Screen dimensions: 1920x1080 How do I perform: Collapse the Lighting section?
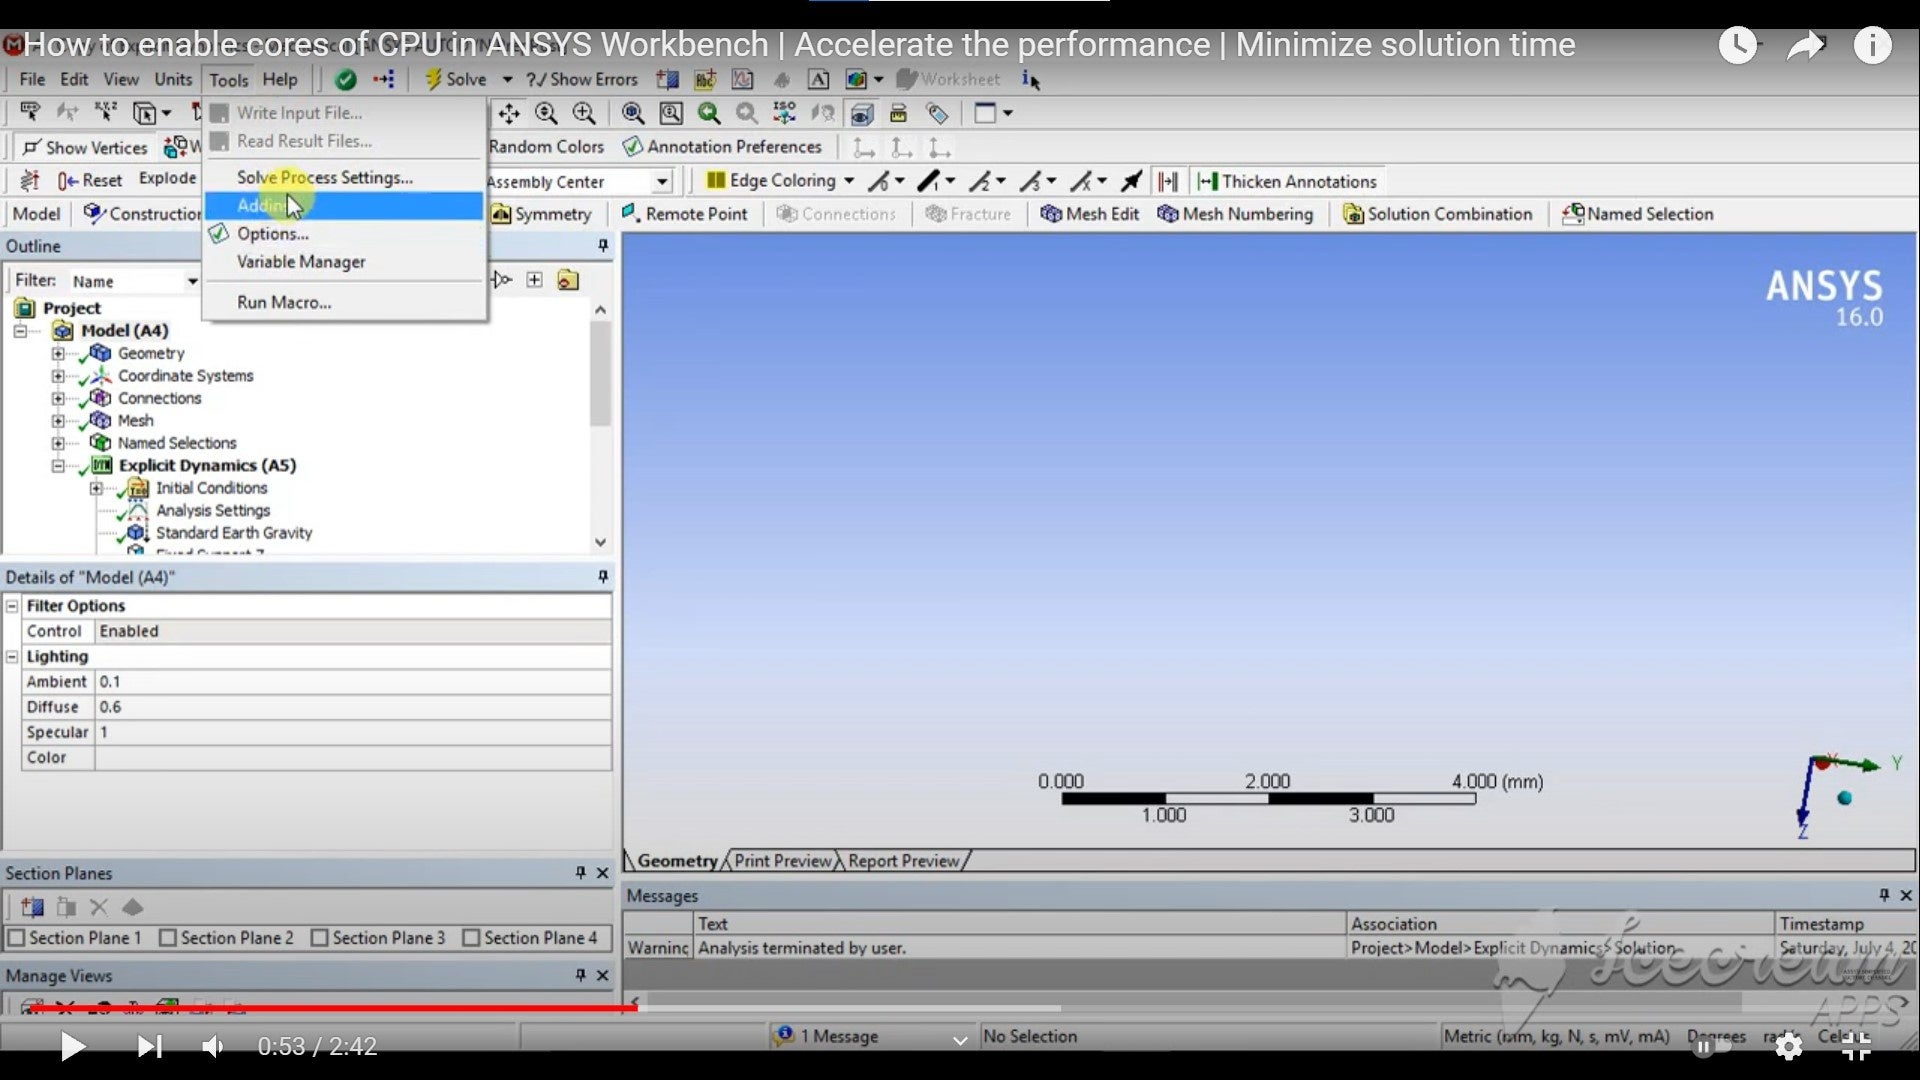(12, 657)
